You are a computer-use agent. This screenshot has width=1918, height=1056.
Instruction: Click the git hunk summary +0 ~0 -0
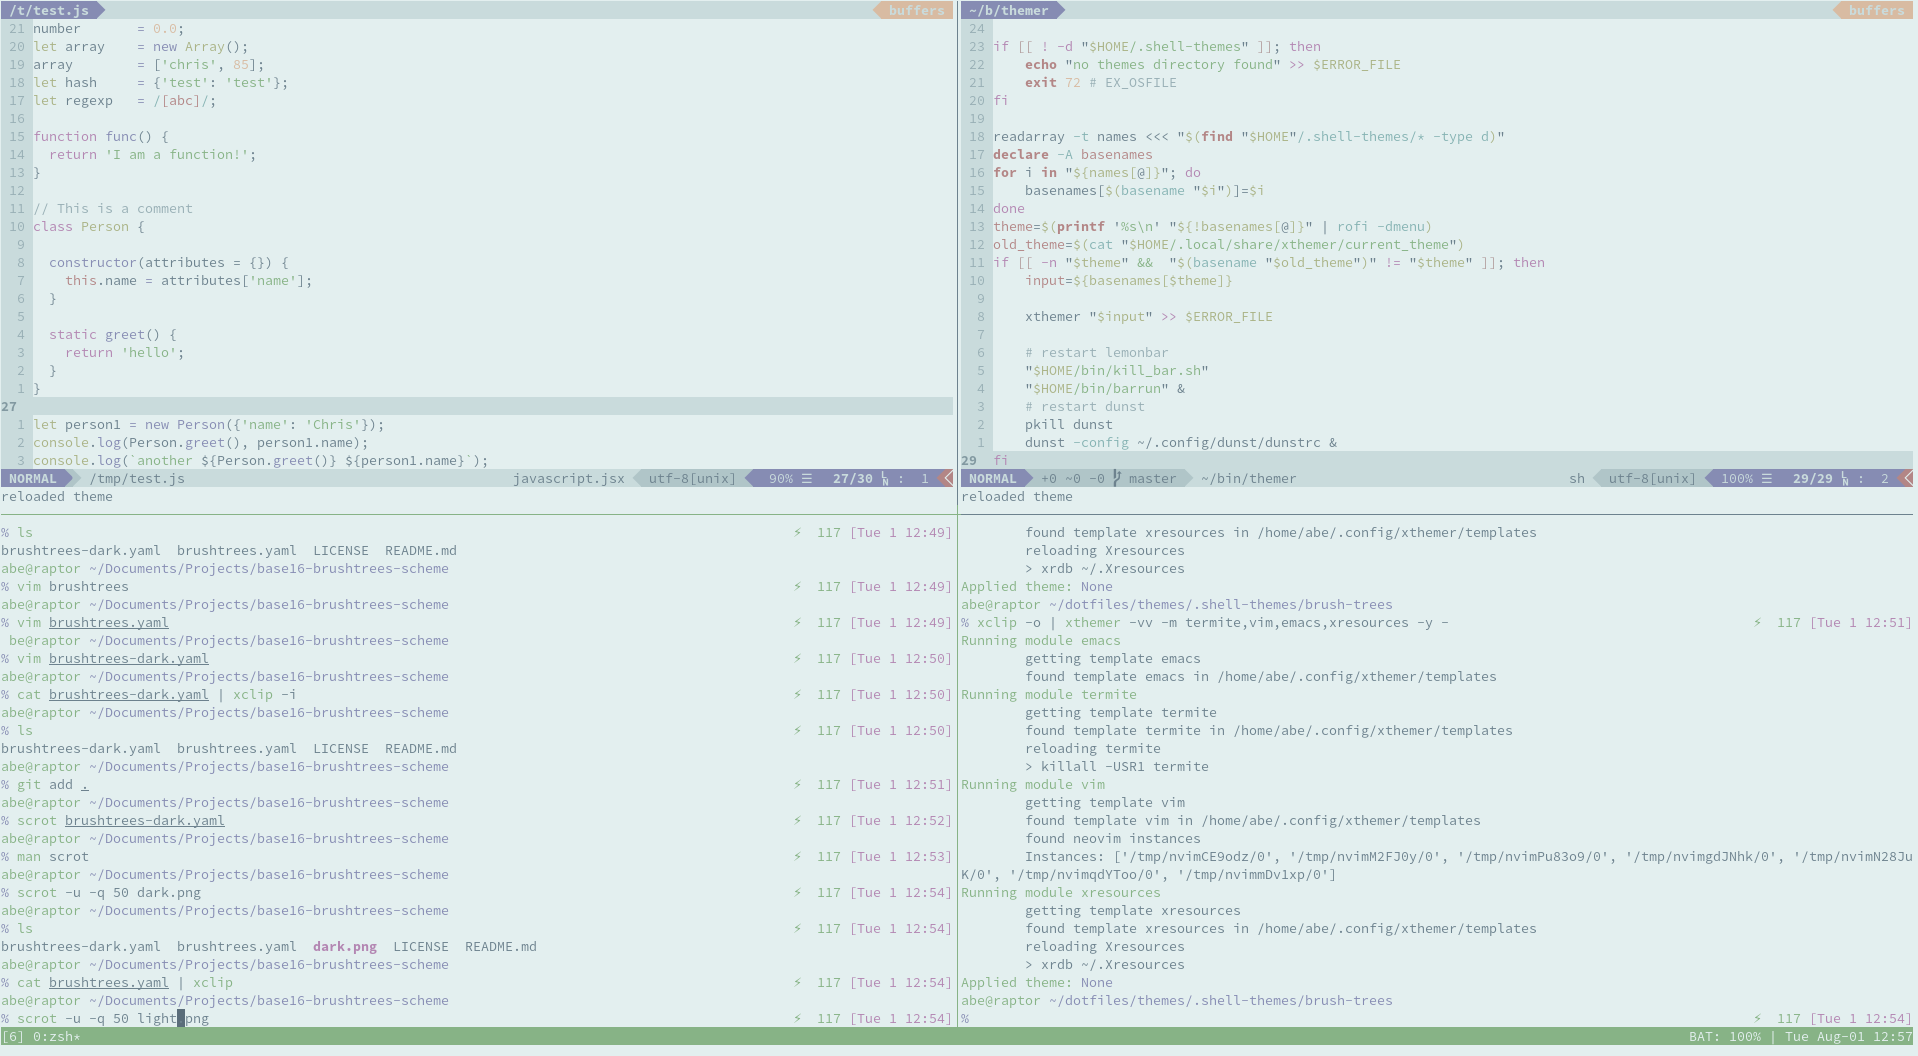(1073, 478)
